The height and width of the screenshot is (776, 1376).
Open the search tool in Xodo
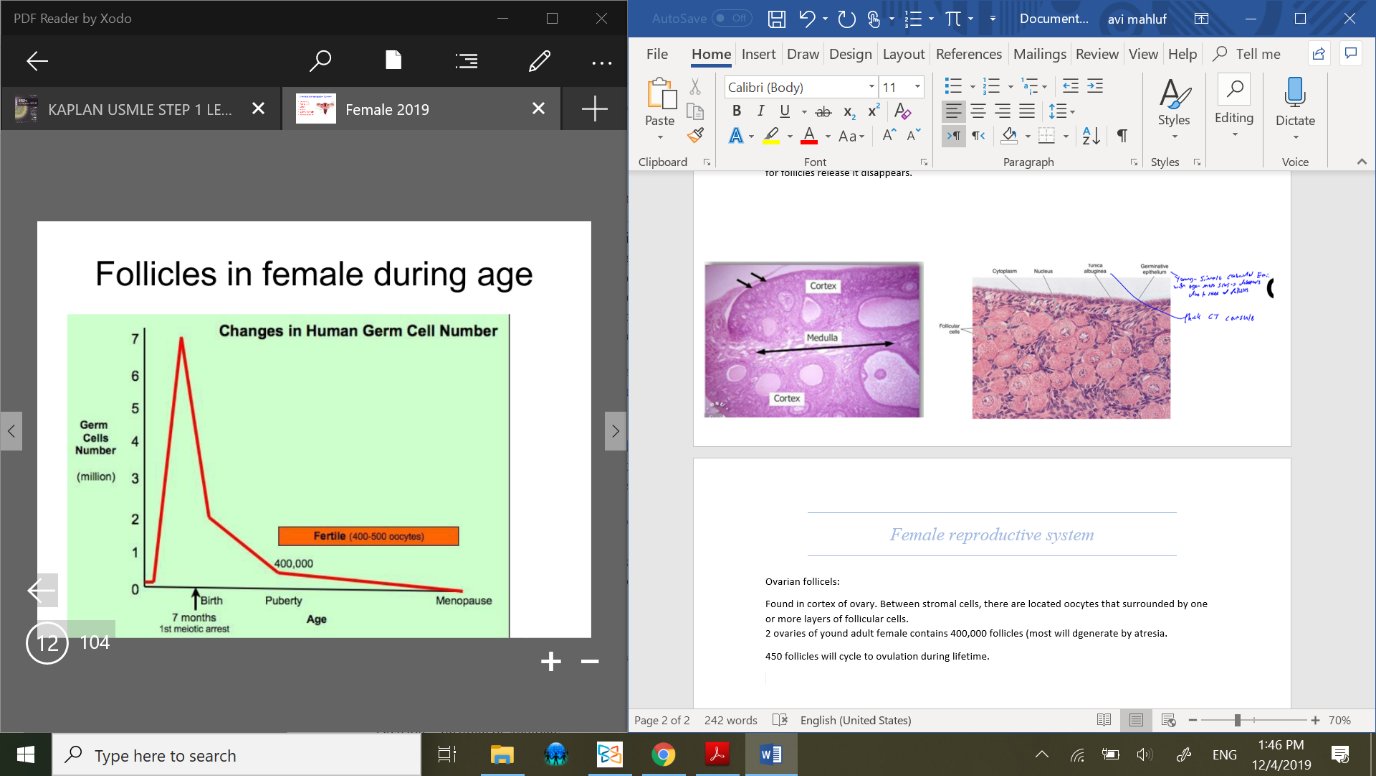(320, 61)
